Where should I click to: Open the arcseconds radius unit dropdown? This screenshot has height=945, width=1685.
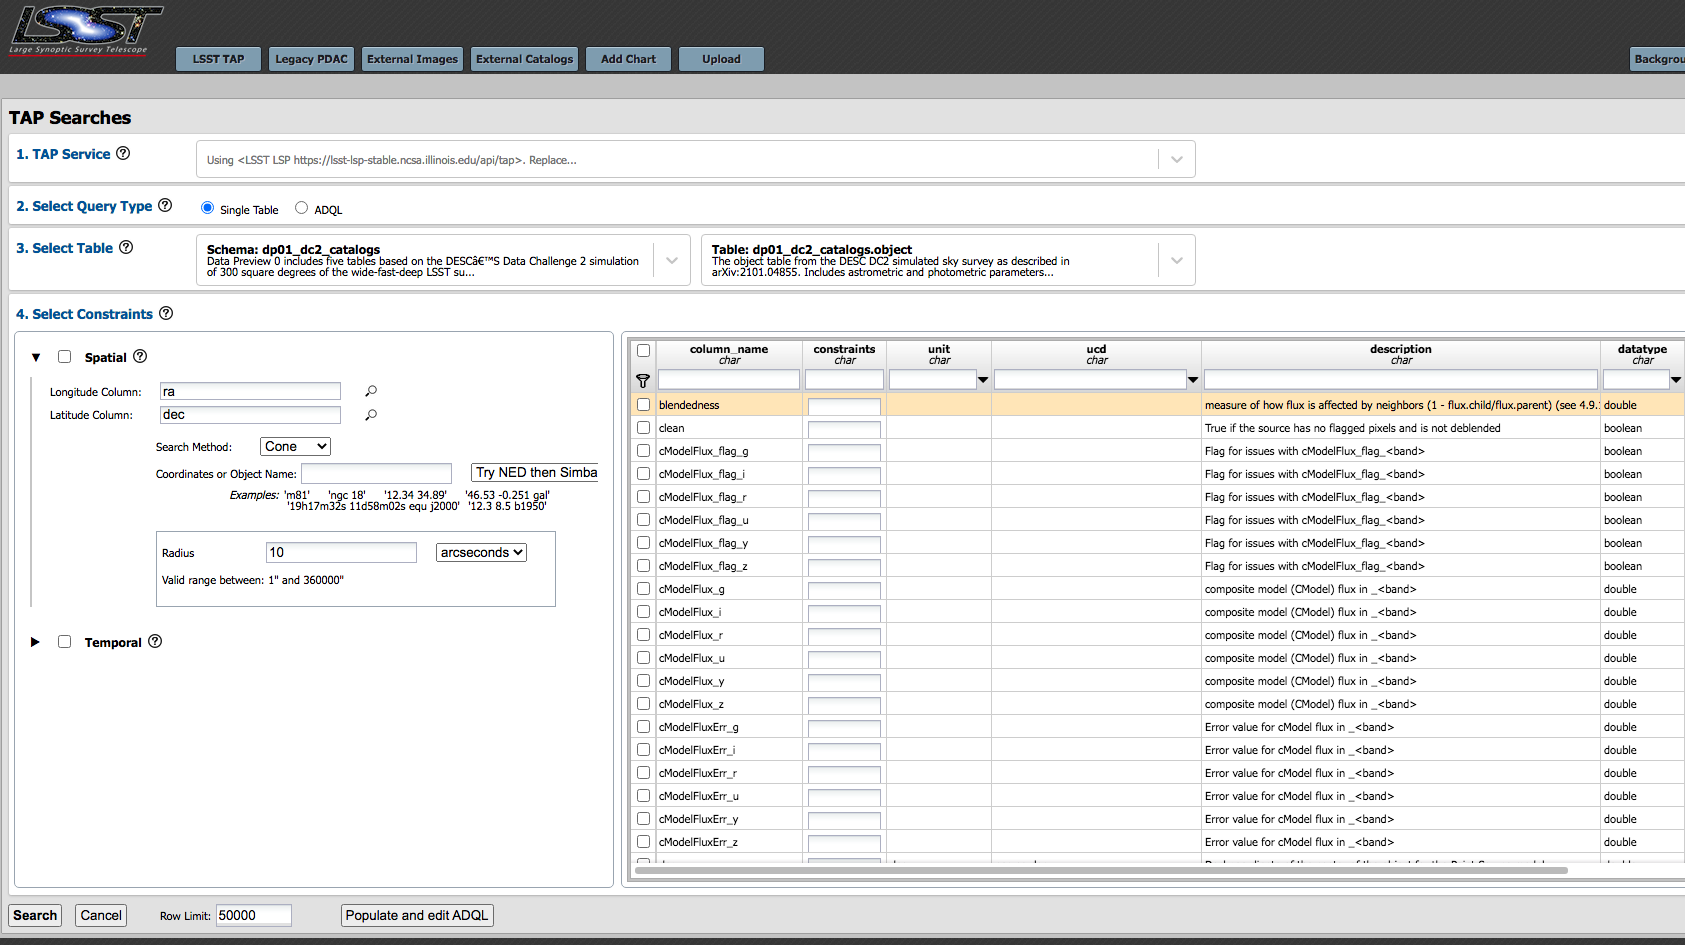[x=482, y=552]
